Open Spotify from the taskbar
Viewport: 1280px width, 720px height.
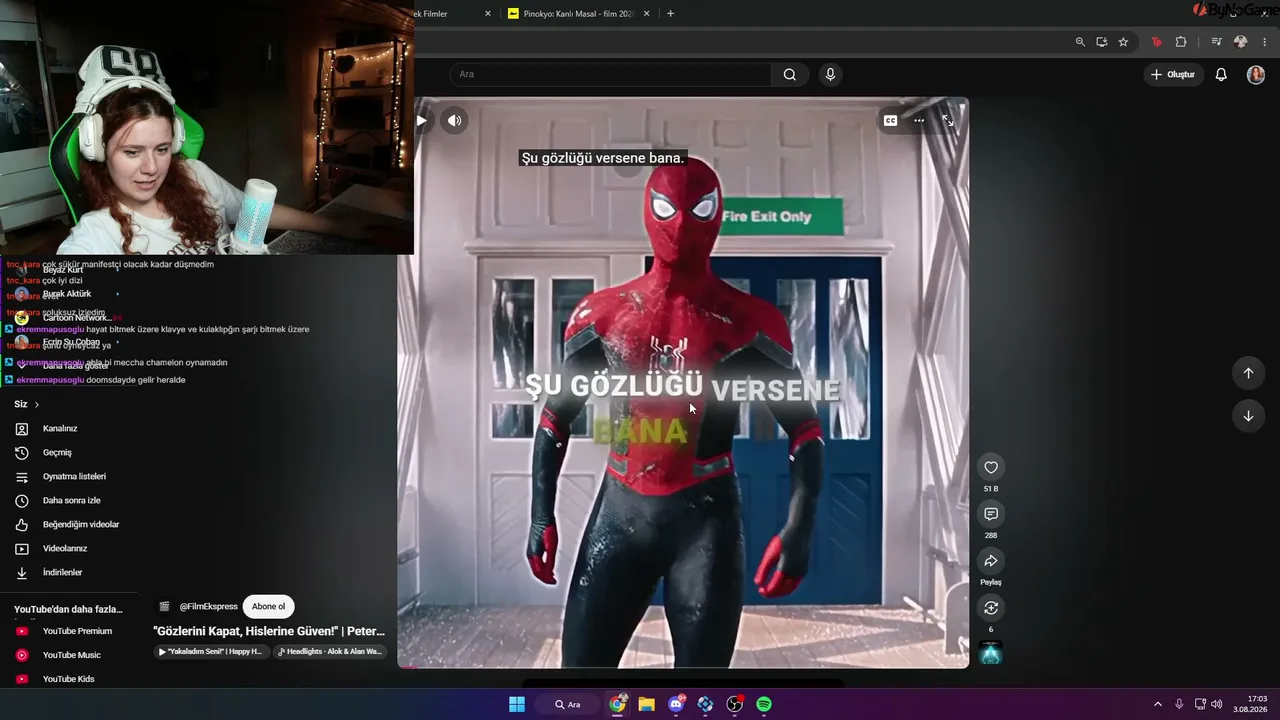pos(764,704)
